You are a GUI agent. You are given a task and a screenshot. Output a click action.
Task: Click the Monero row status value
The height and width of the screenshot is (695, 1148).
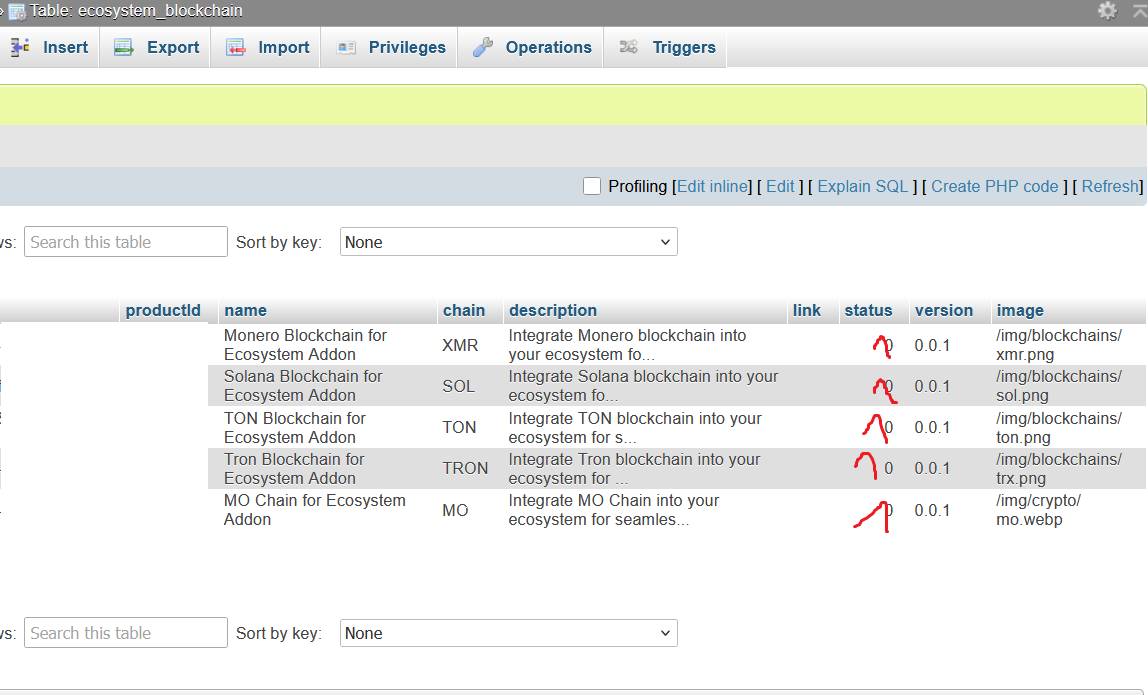click(x=888, y=345)
